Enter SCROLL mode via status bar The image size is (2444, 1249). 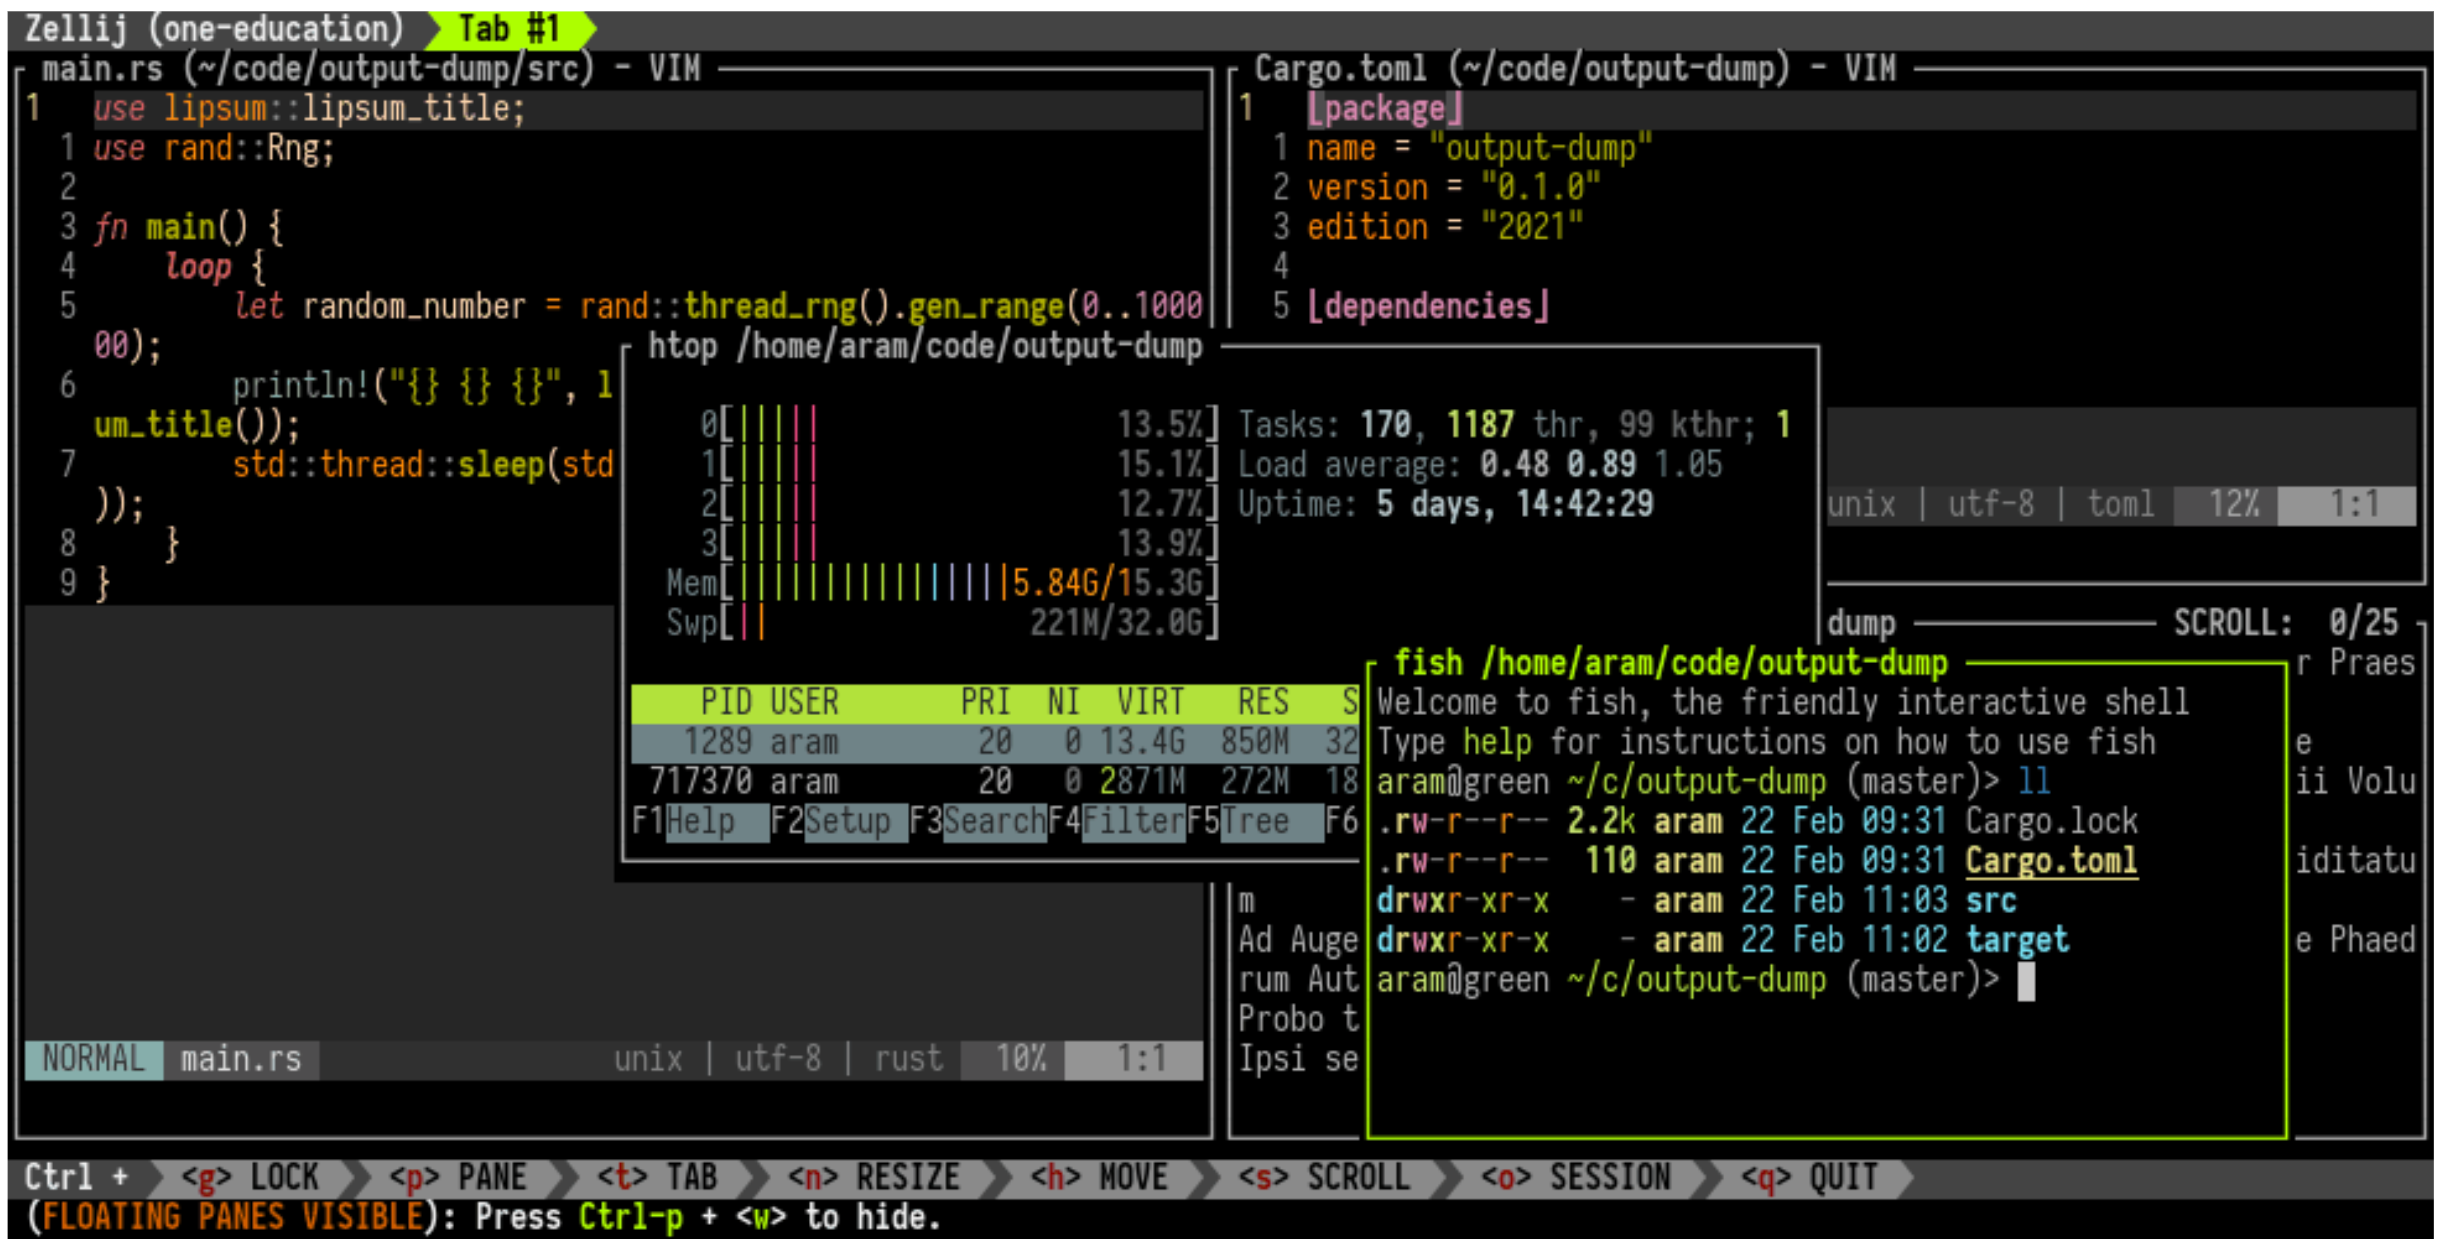(1324, 1178)
